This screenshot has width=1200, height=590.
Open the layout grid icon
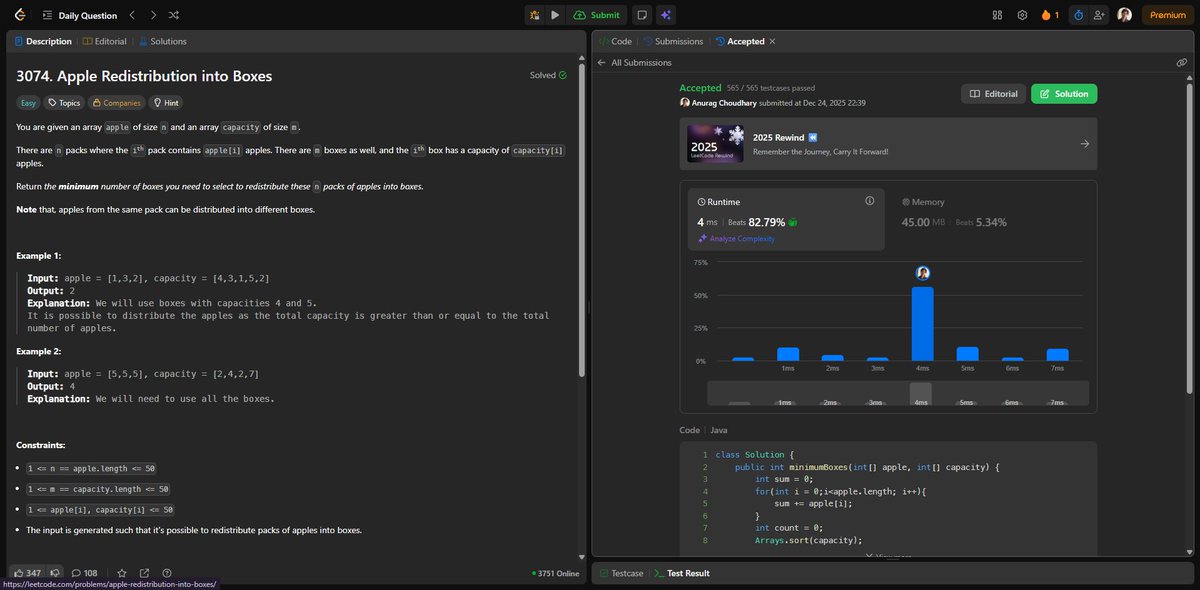(x=997, y=15)
